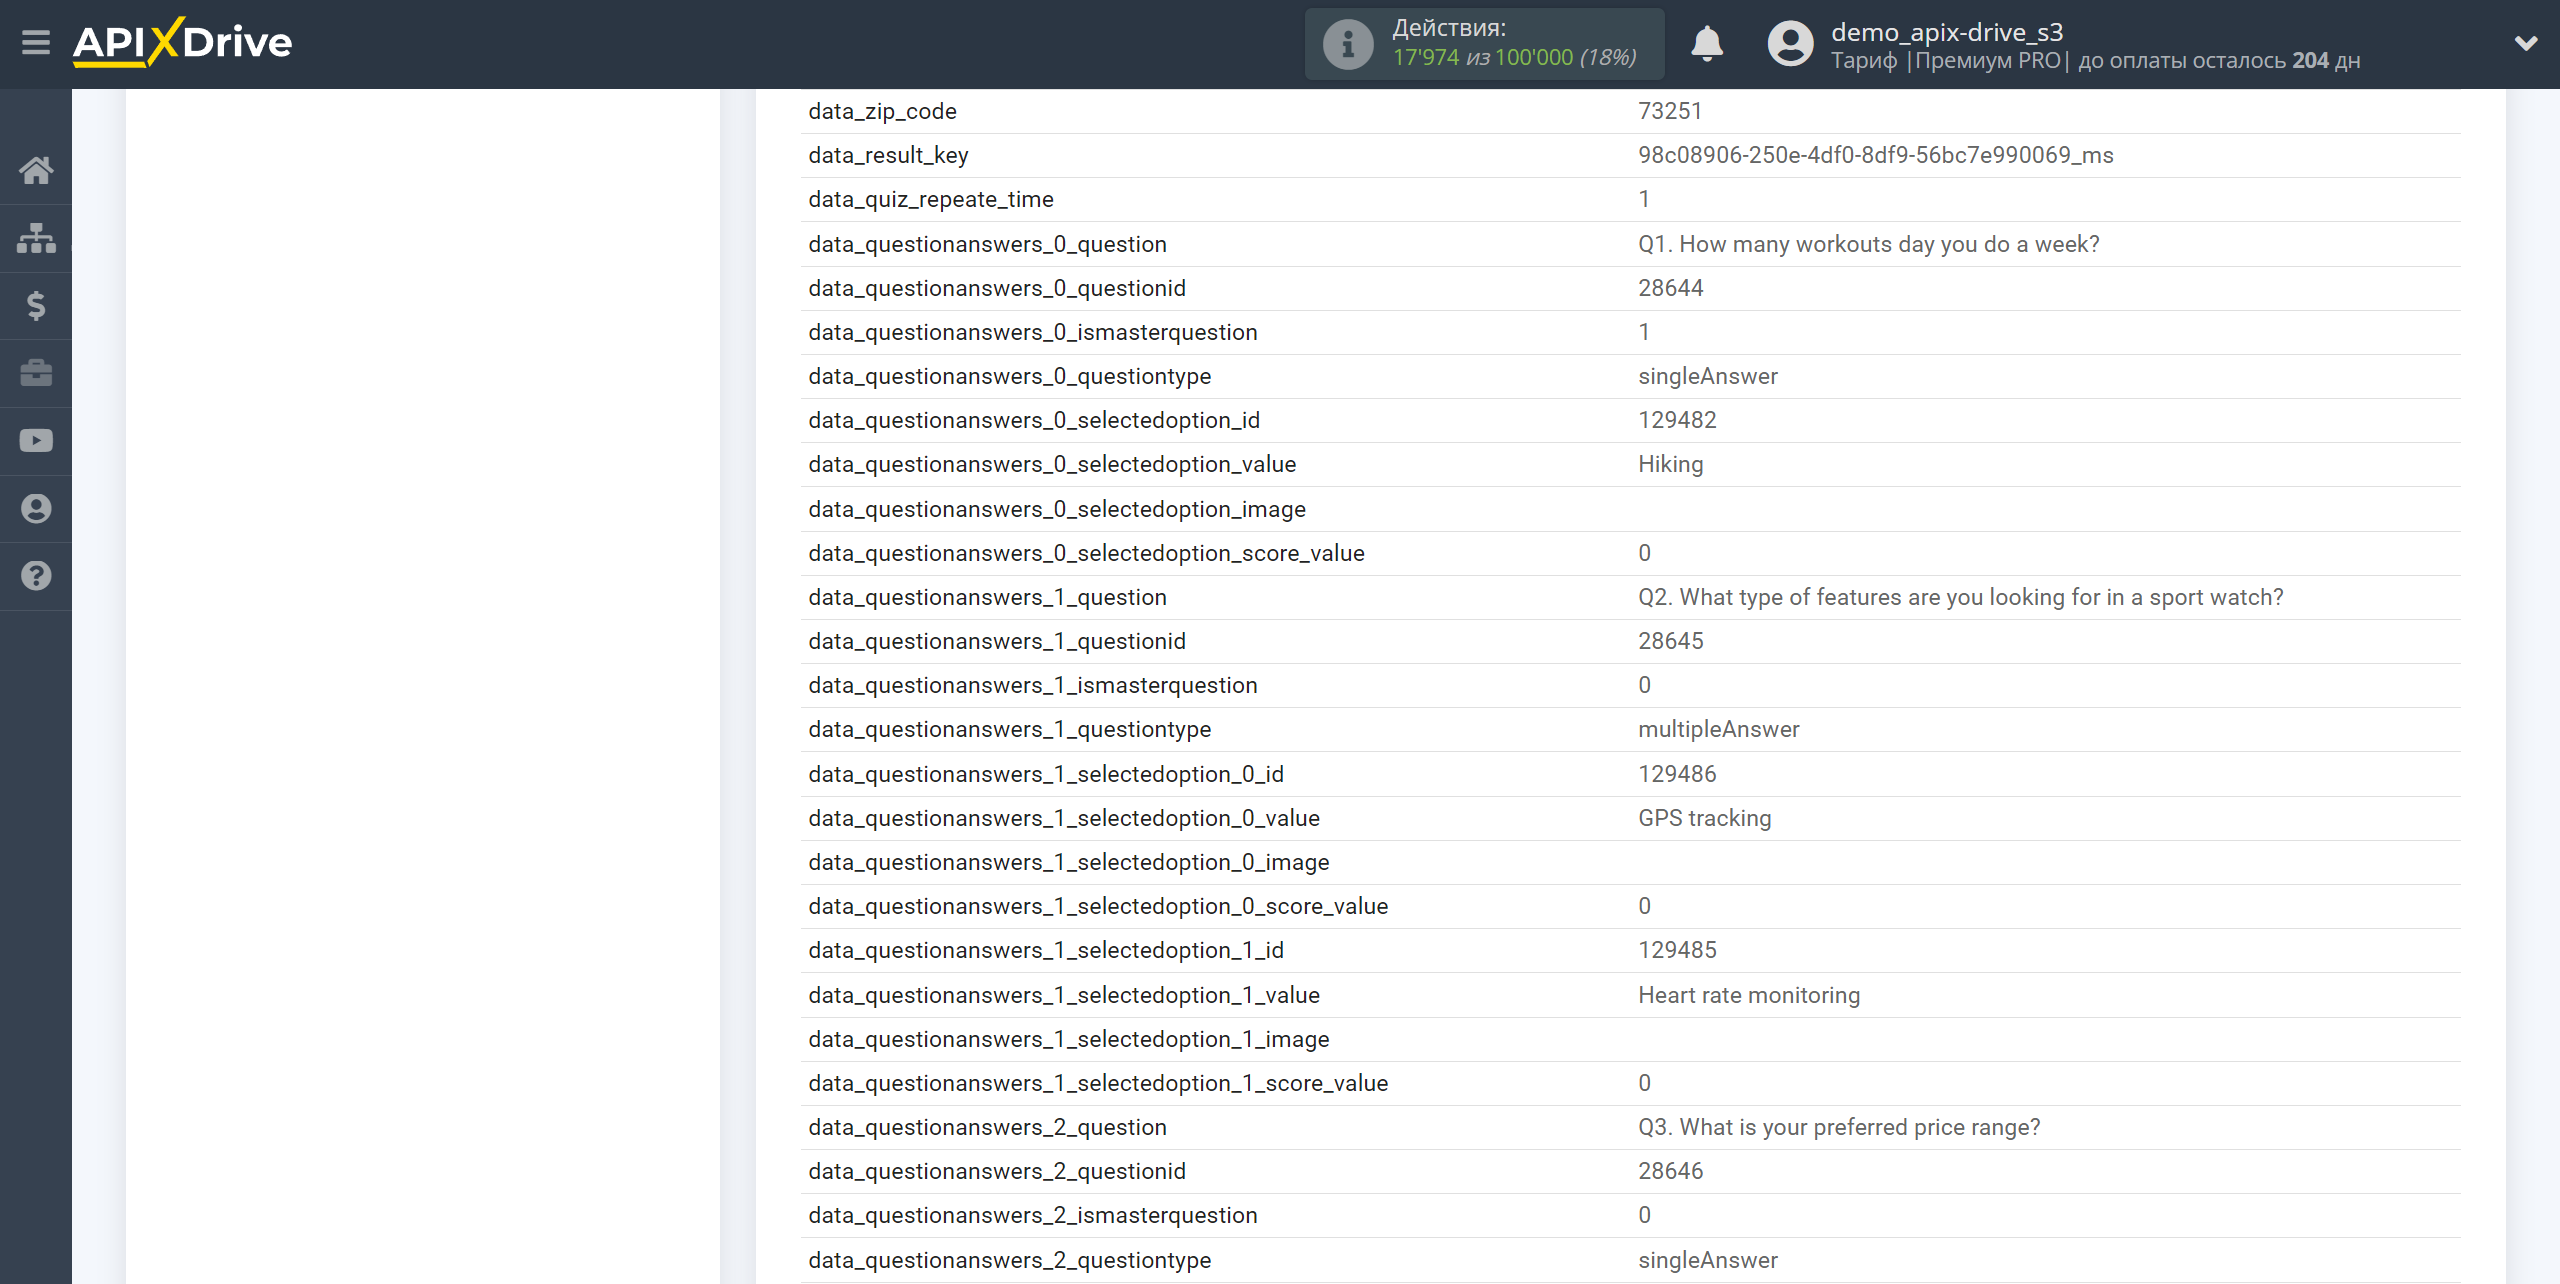Open briefcase icon in sidebar

pyautogui.click(x=36, y=373)
